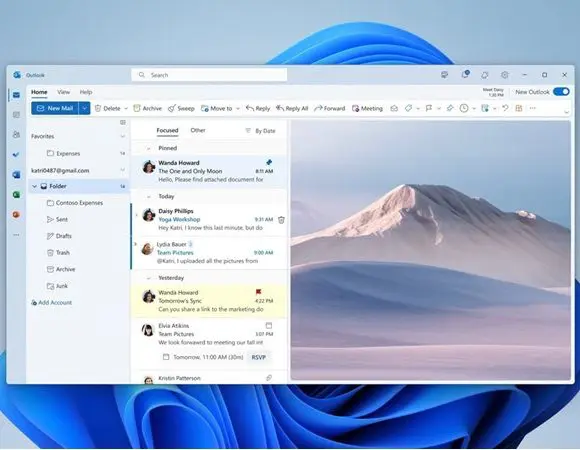Click the Move to button

click(x=217, y=108)
